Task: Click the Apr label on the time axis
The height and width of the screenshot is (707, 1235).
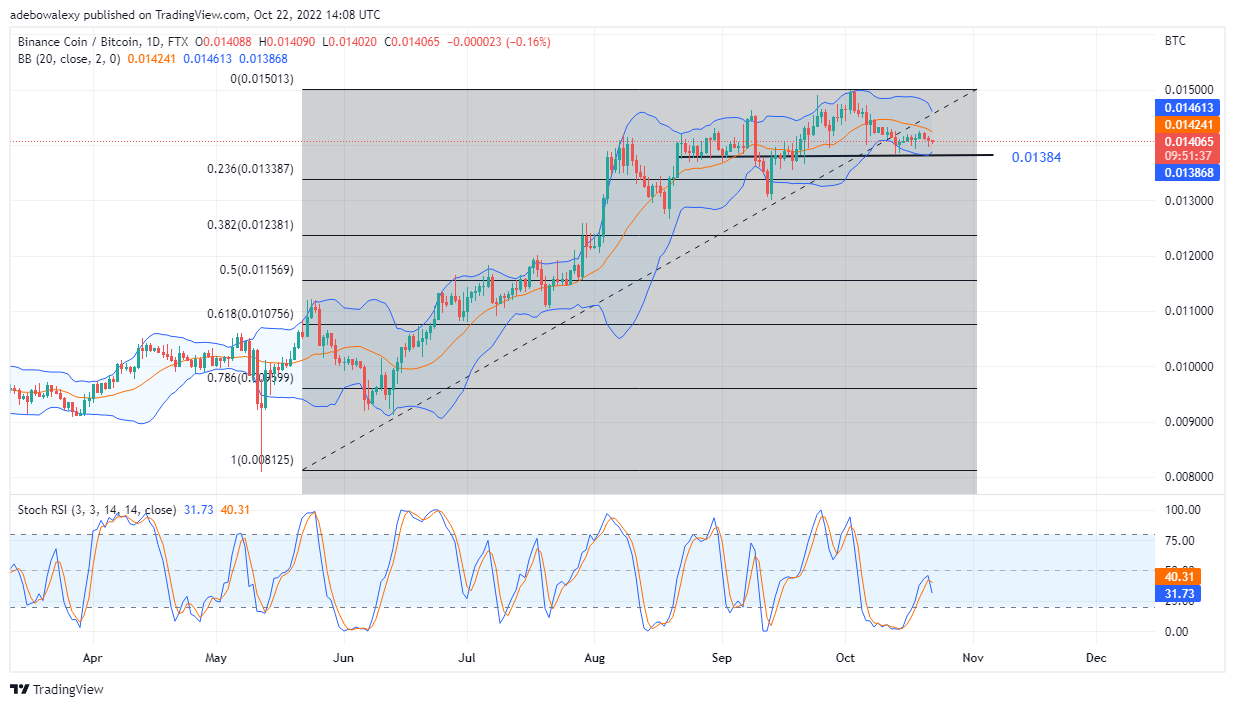Action: point(93,658)
